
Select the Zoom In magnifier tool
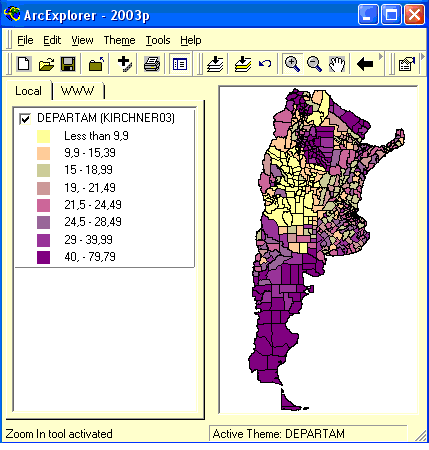(x=292, y=64)
